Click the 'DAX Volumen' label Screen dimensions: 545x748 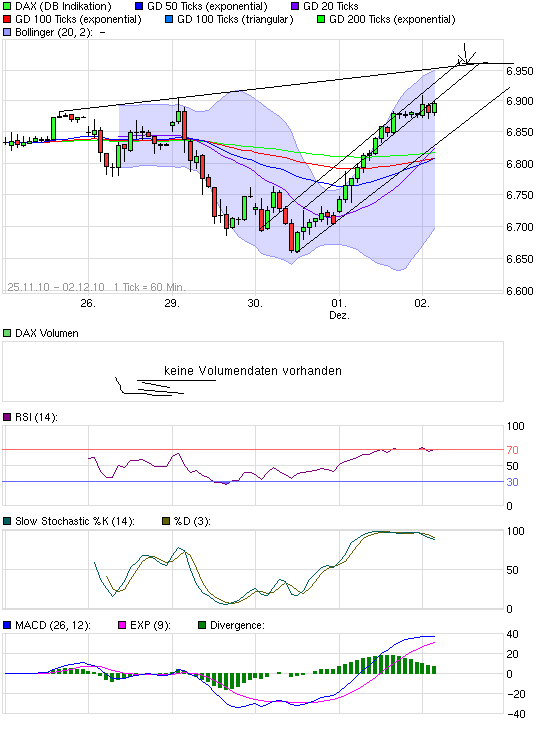tap(47, 333)
